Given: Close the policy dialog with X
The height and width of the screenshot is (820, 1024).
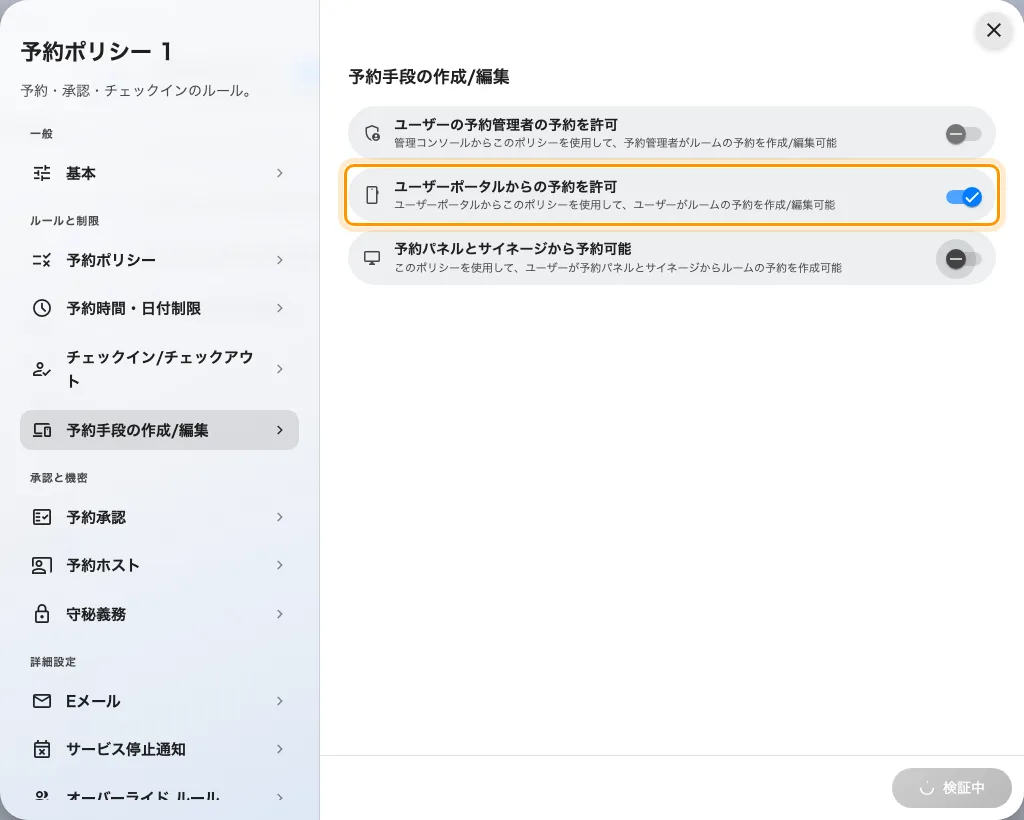Looking at the screenshot, I should point(994,30).
